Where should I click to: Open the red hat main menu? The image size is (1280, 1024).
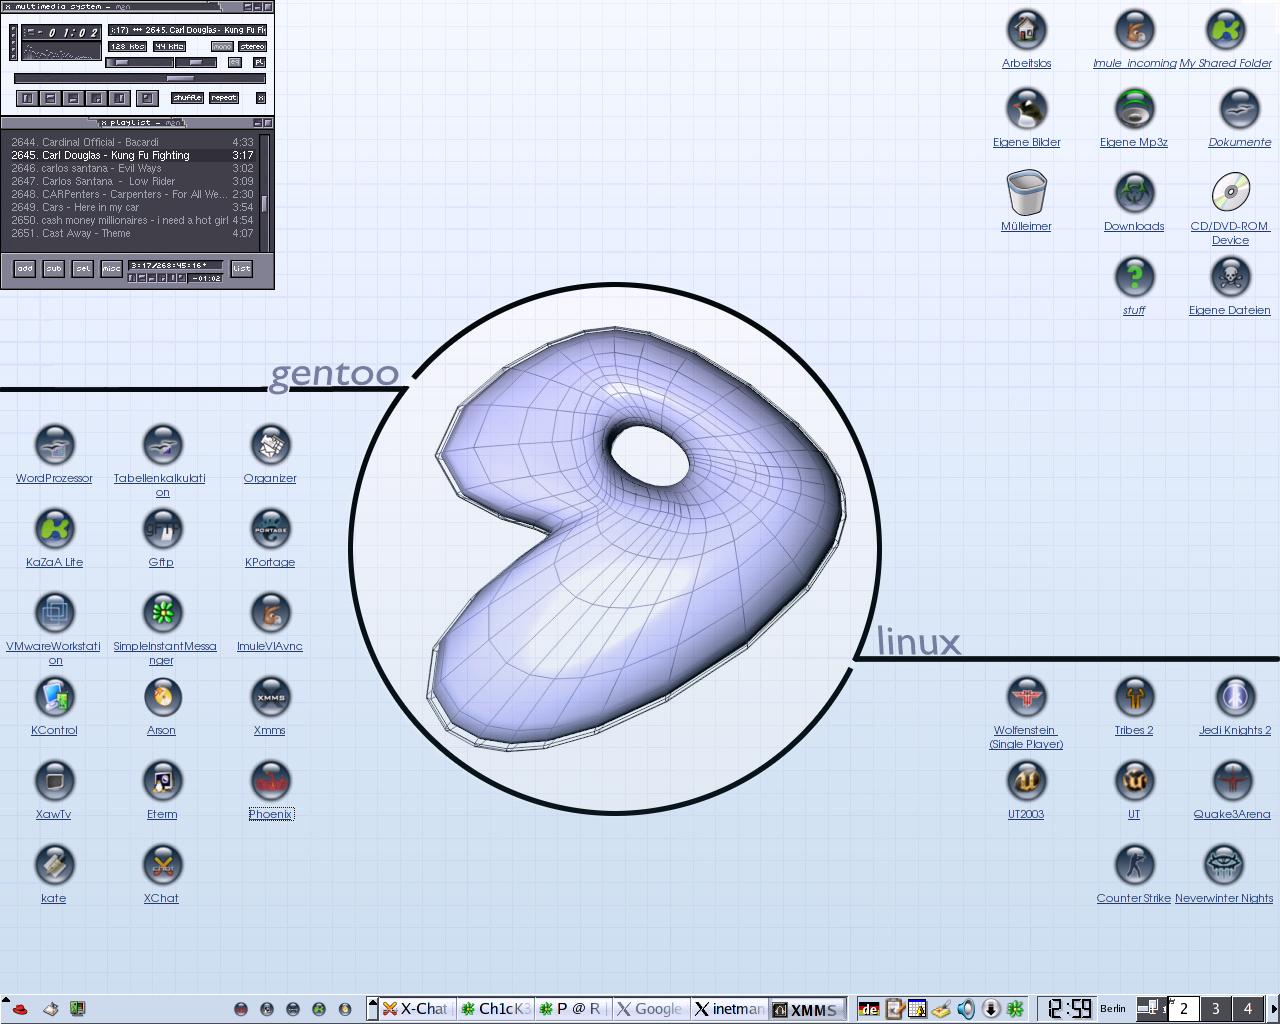19,1009
